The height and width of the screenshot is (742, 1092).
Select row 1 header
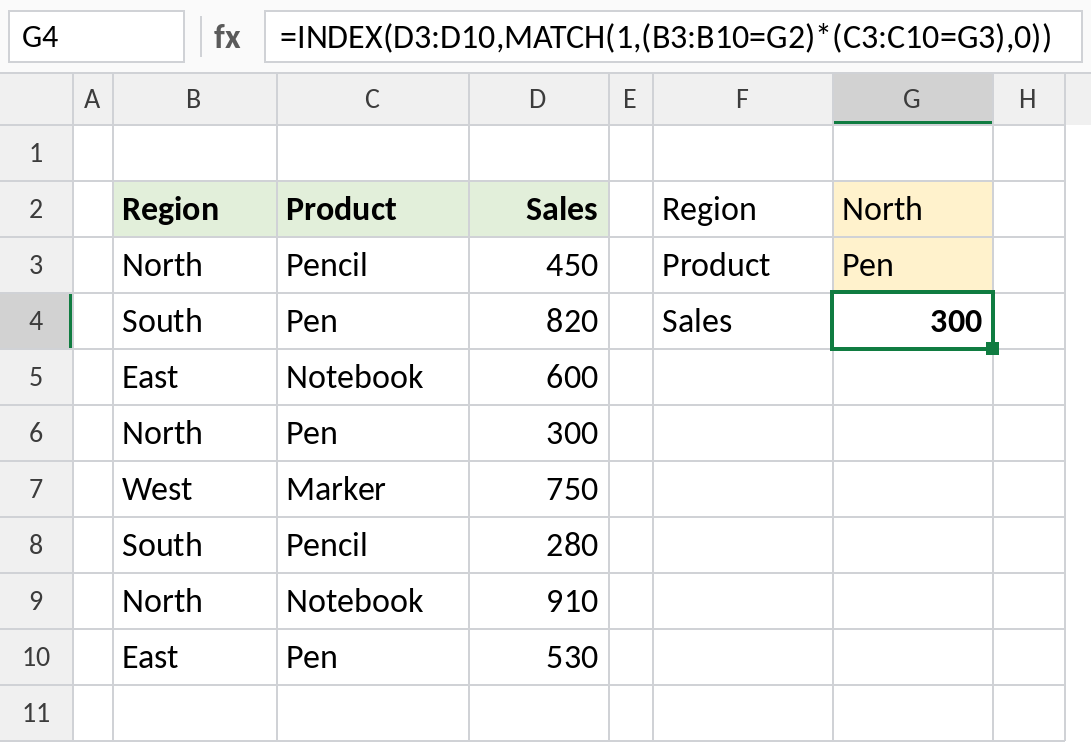point(36,153)
